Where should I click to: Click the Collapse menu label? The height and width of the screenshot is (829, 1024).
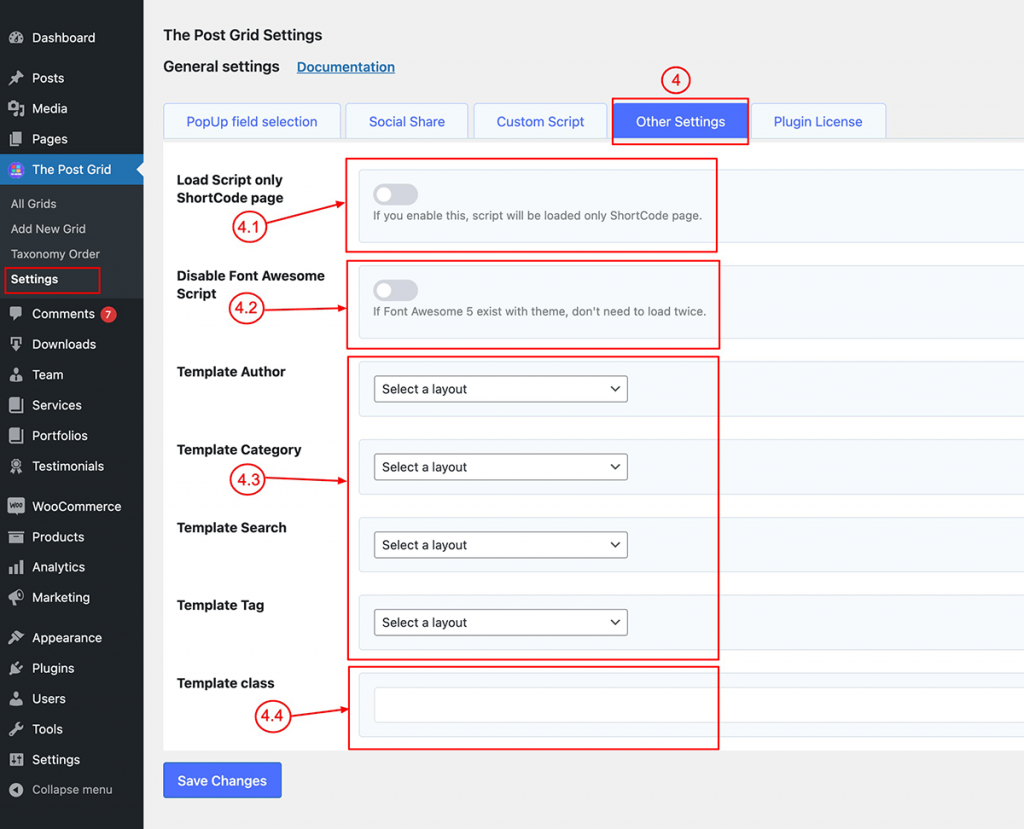tap(72, 790)
